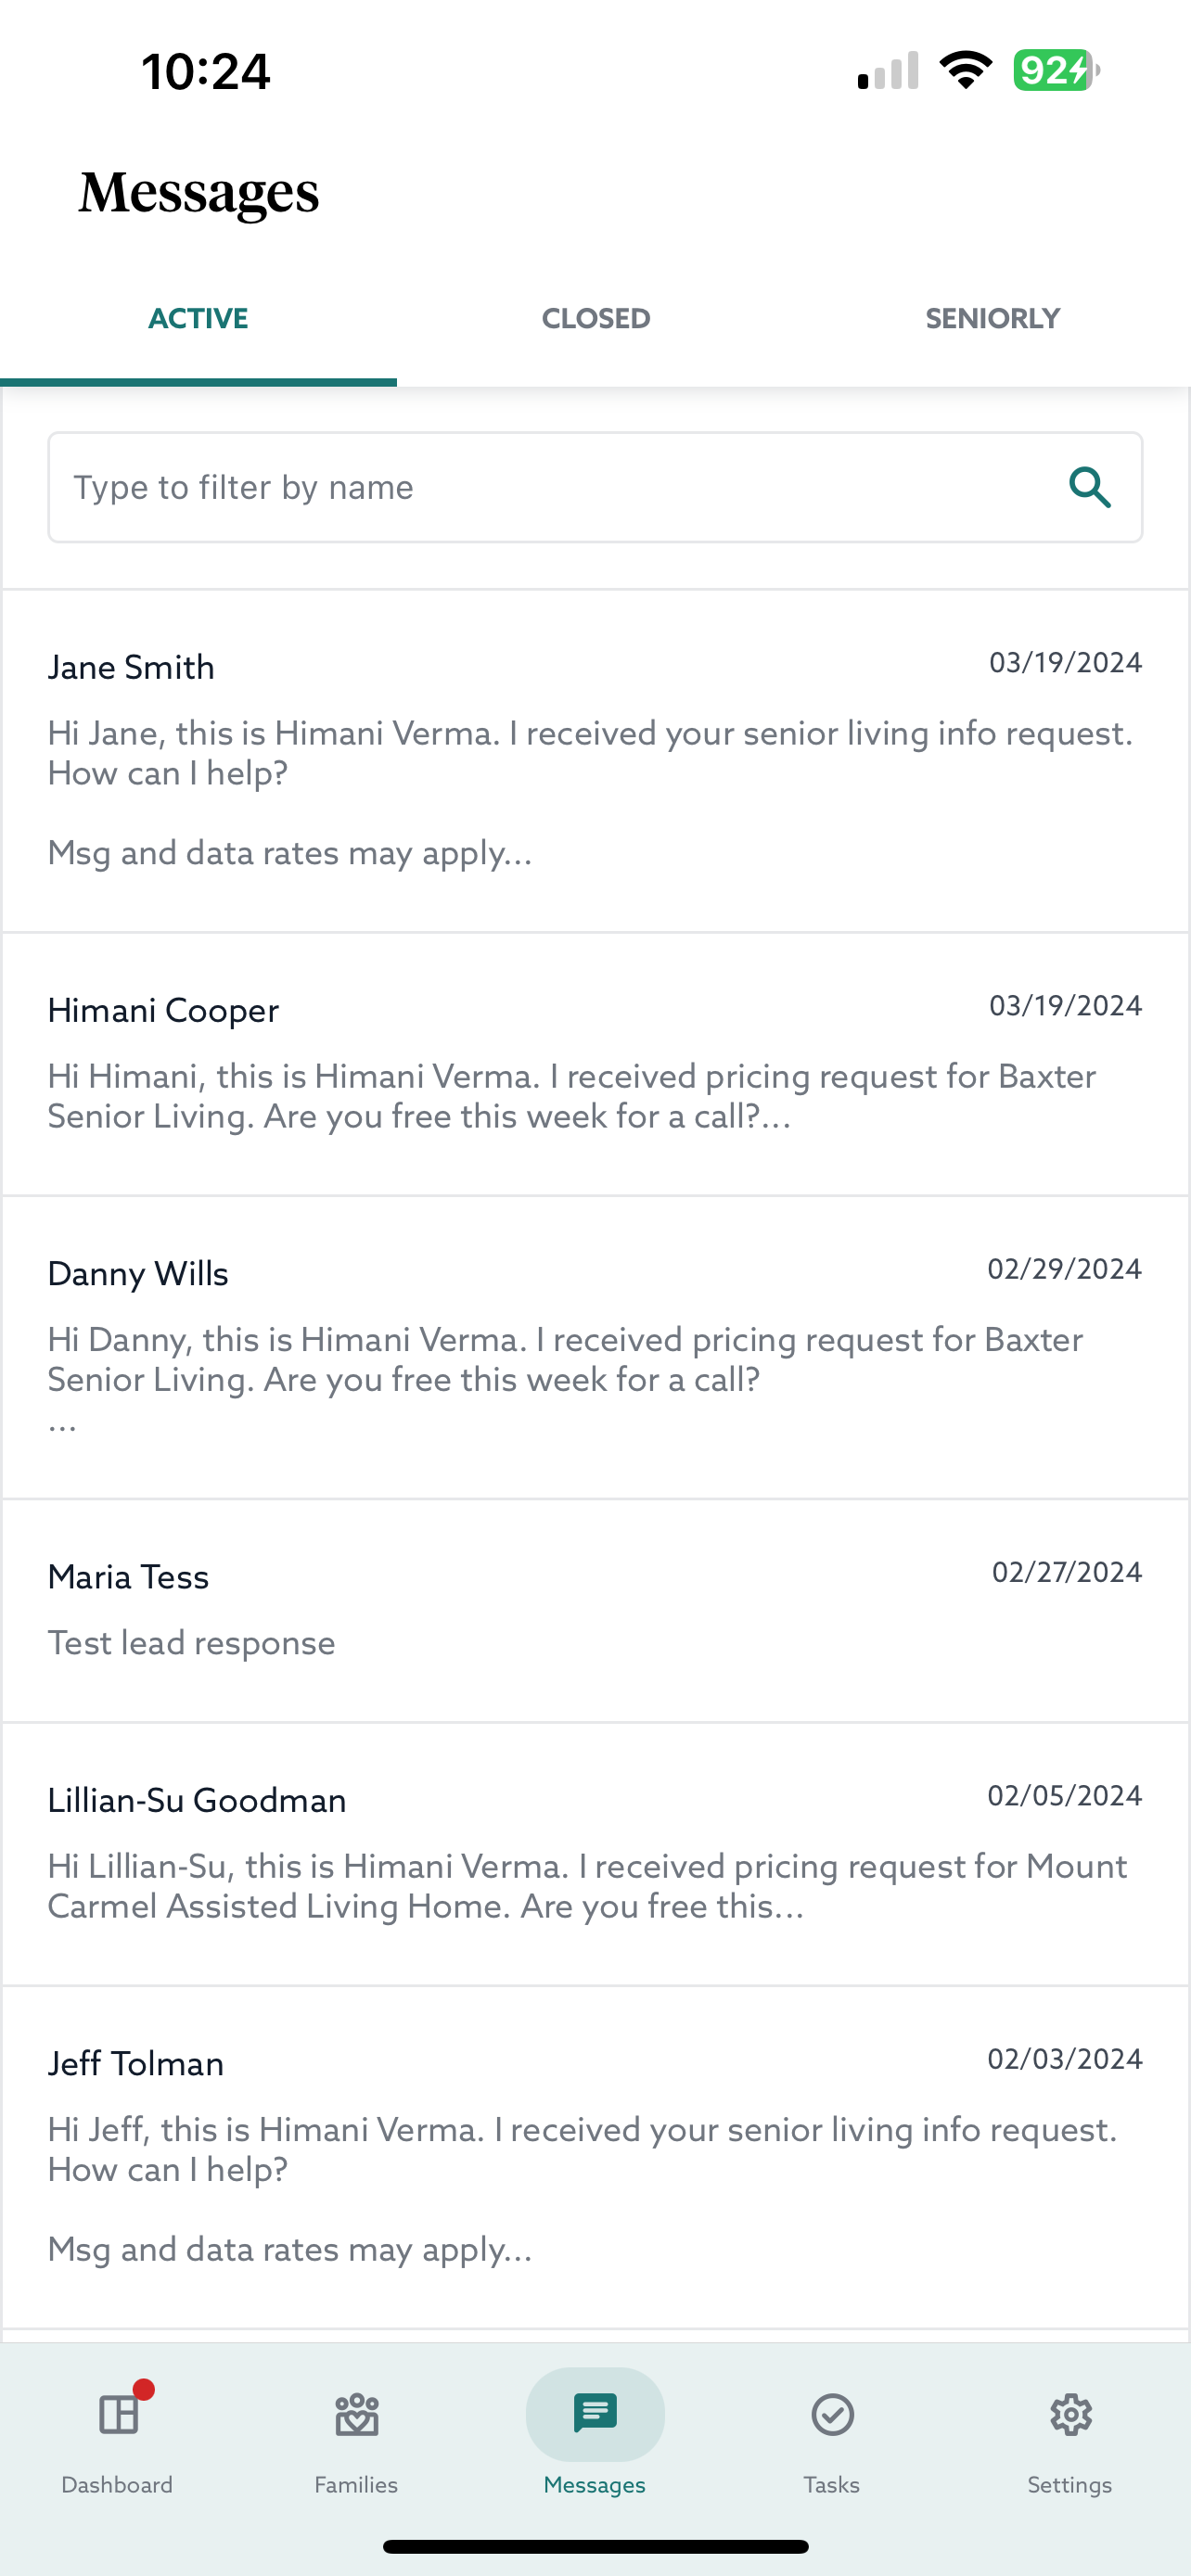
Task: Tap the Messages chat bubble icon
Action: tap(595, 2414)
